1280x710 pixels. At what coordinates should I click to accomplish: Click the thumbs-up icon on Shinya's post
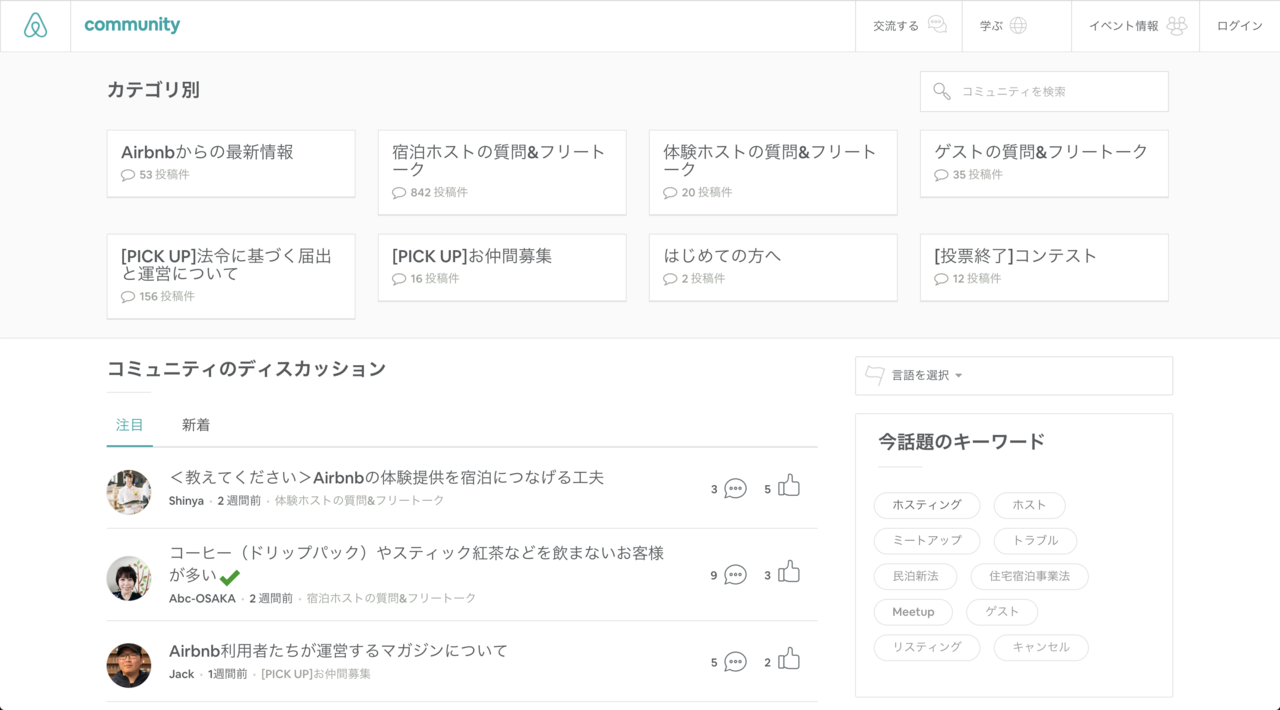click(789, 486)
